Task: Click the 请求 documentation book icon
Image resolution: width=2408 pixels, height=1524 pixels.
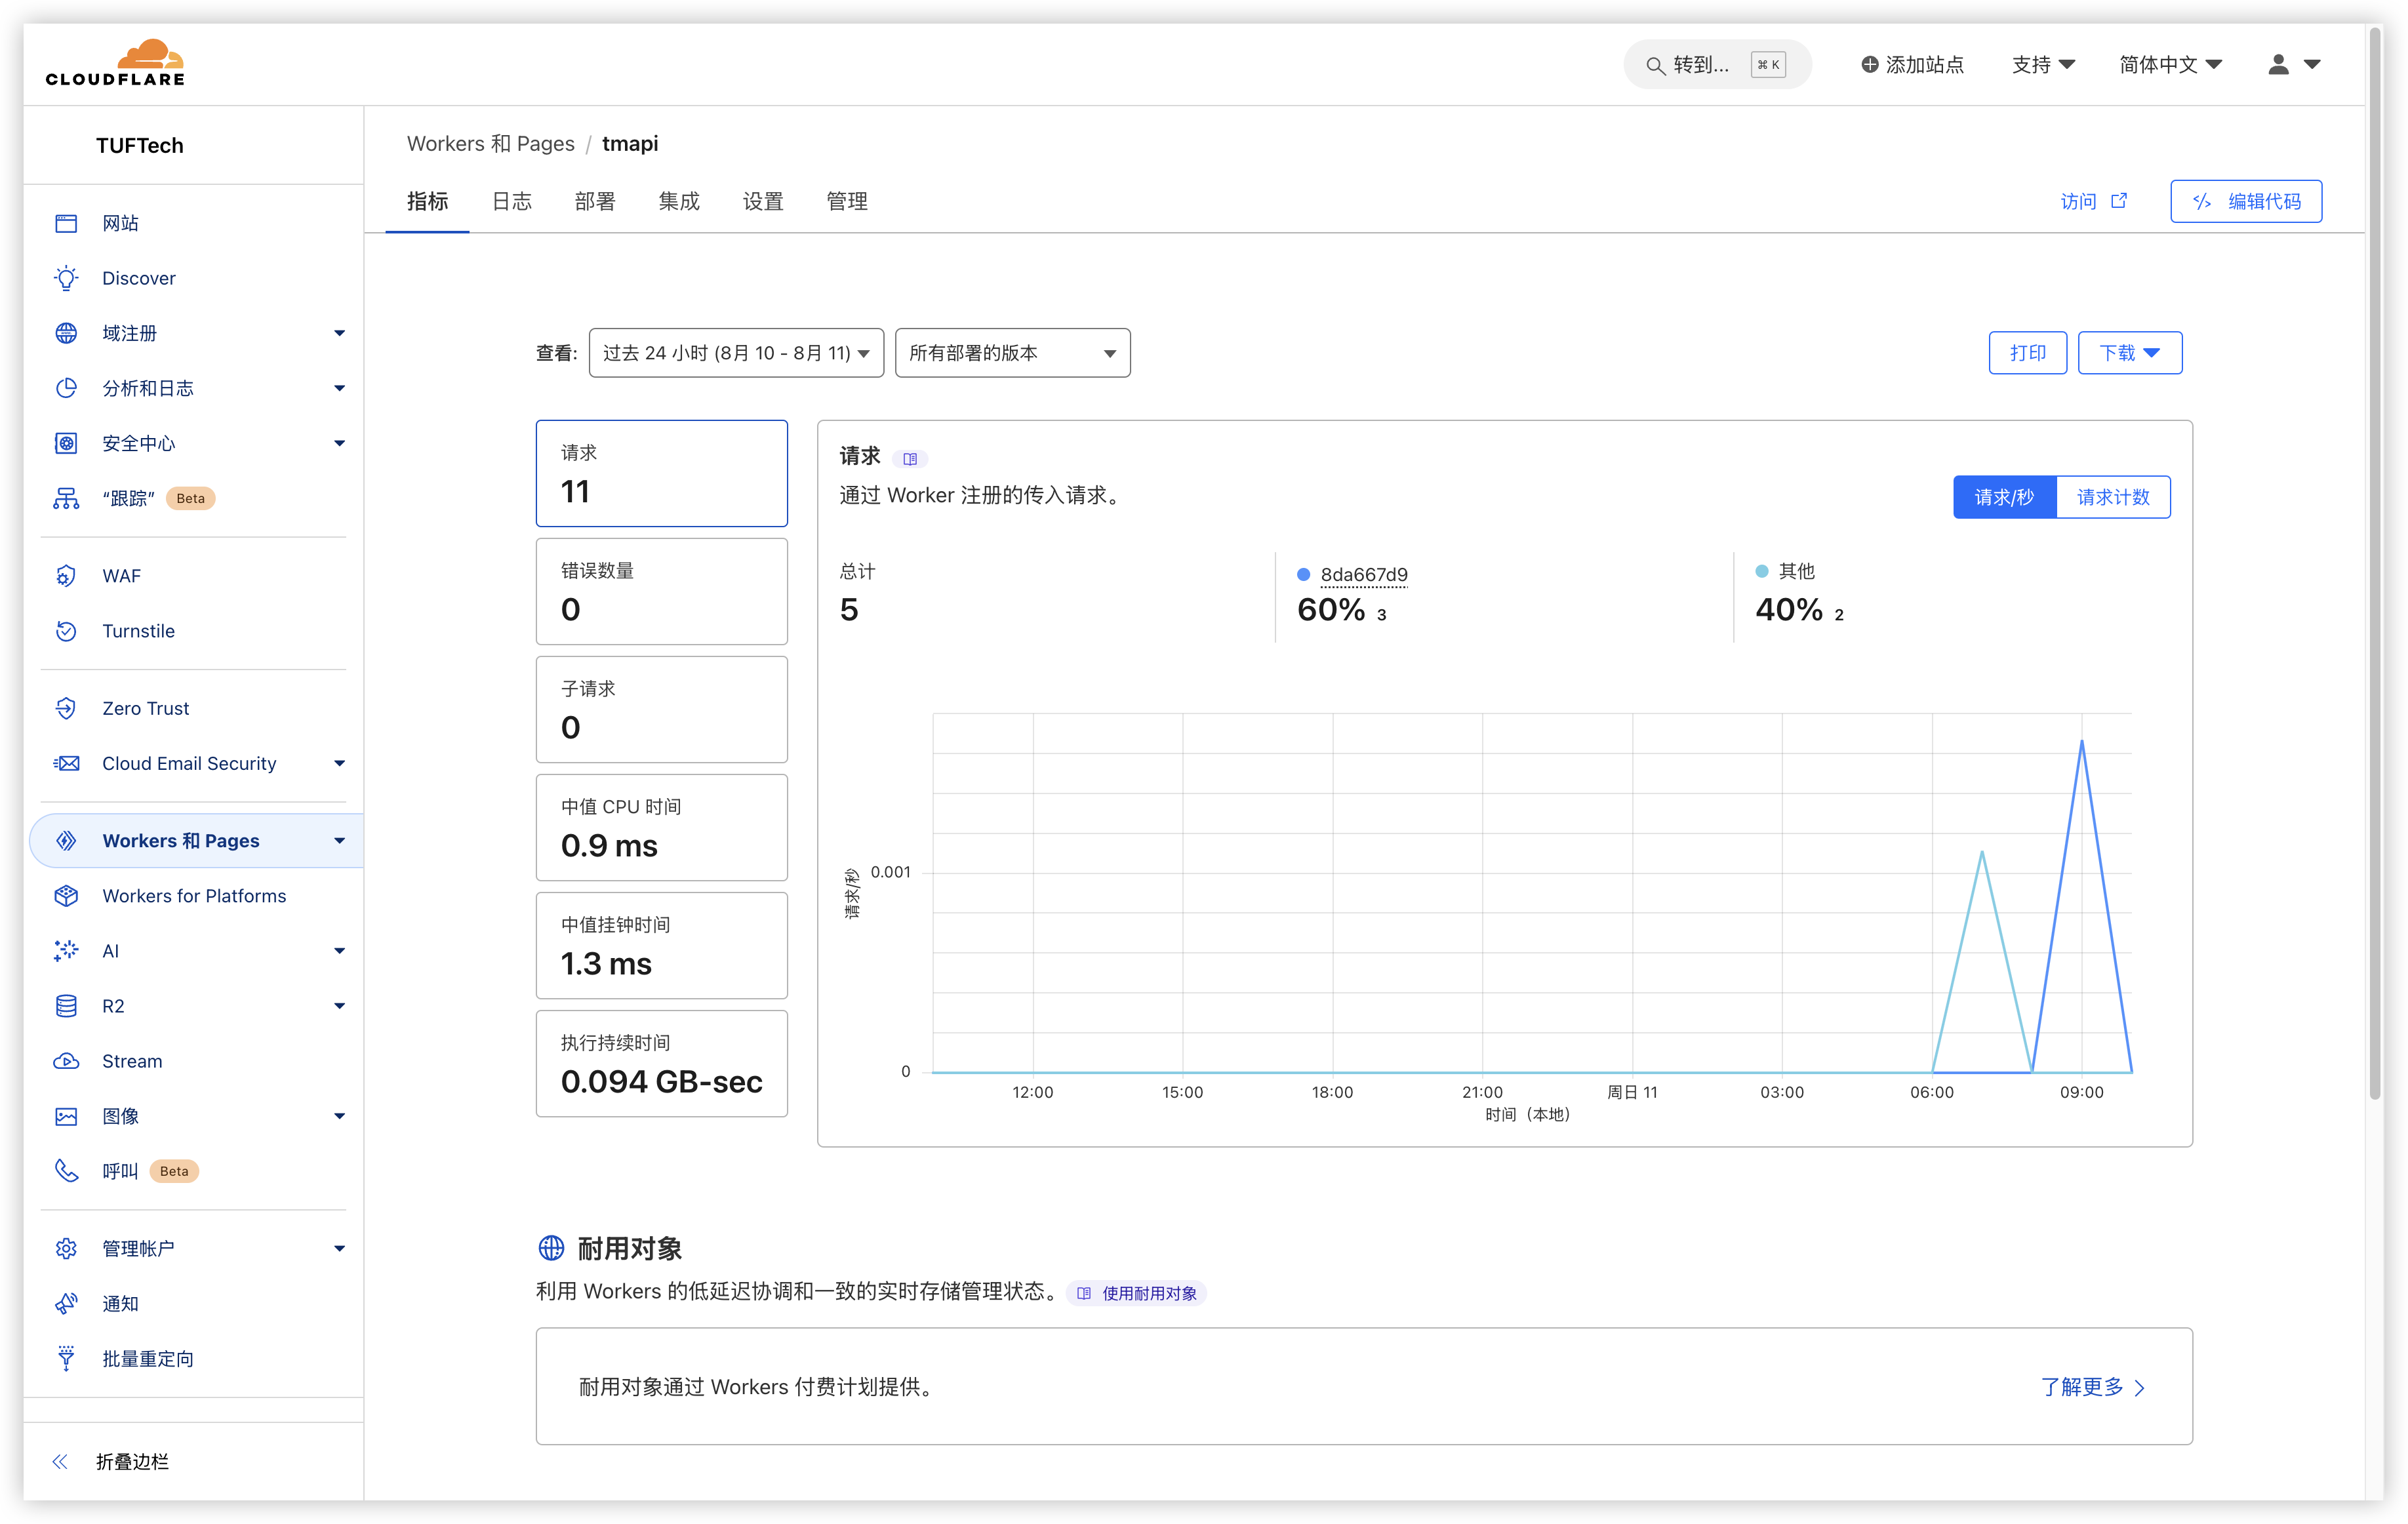Action: tap(909, 459)
